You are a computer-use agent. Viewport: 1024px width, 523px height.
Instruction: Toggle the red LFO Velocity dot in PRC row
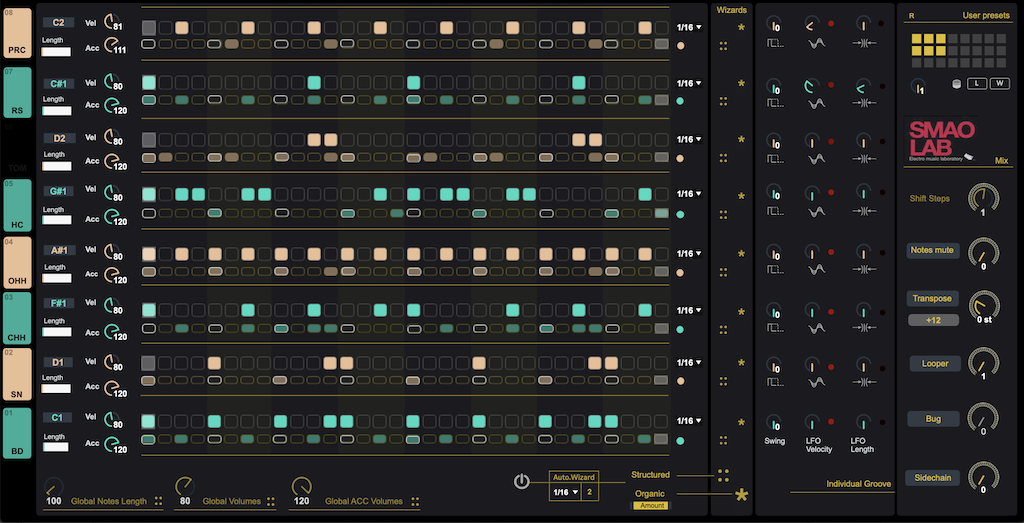coord(831,24)
